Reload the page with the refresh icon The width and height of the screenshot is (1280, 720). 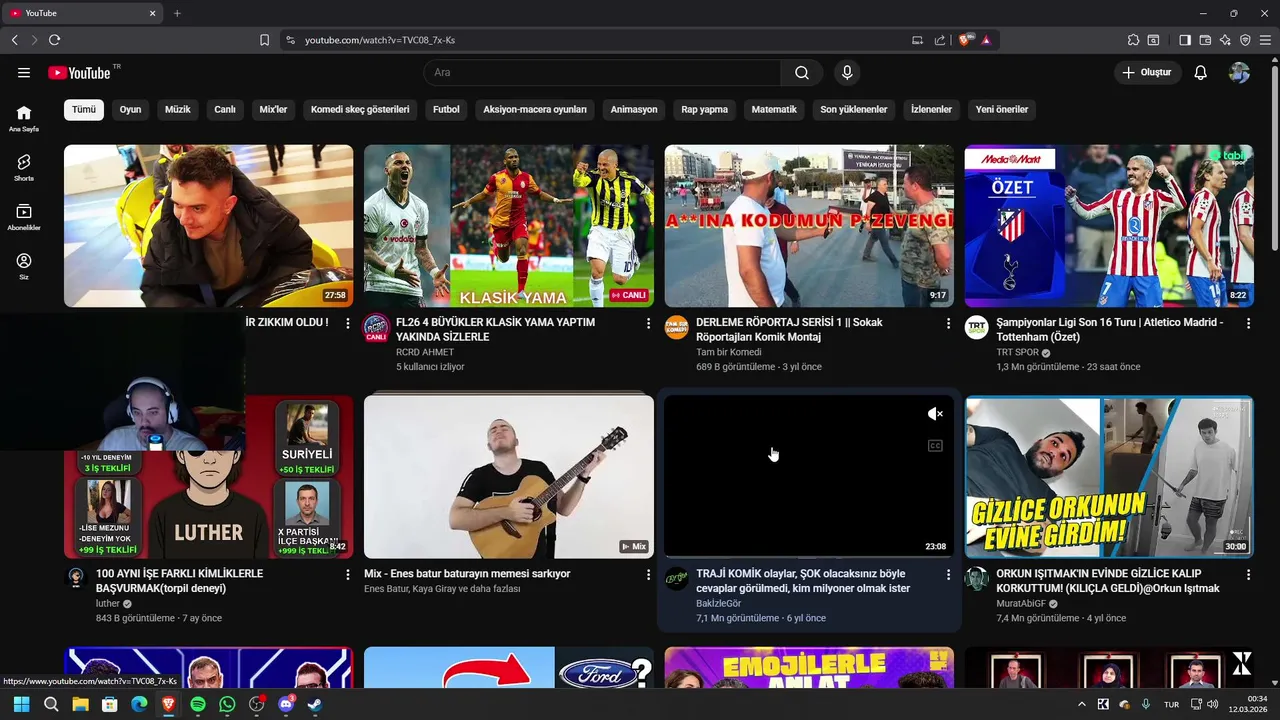tap(54, 40)
